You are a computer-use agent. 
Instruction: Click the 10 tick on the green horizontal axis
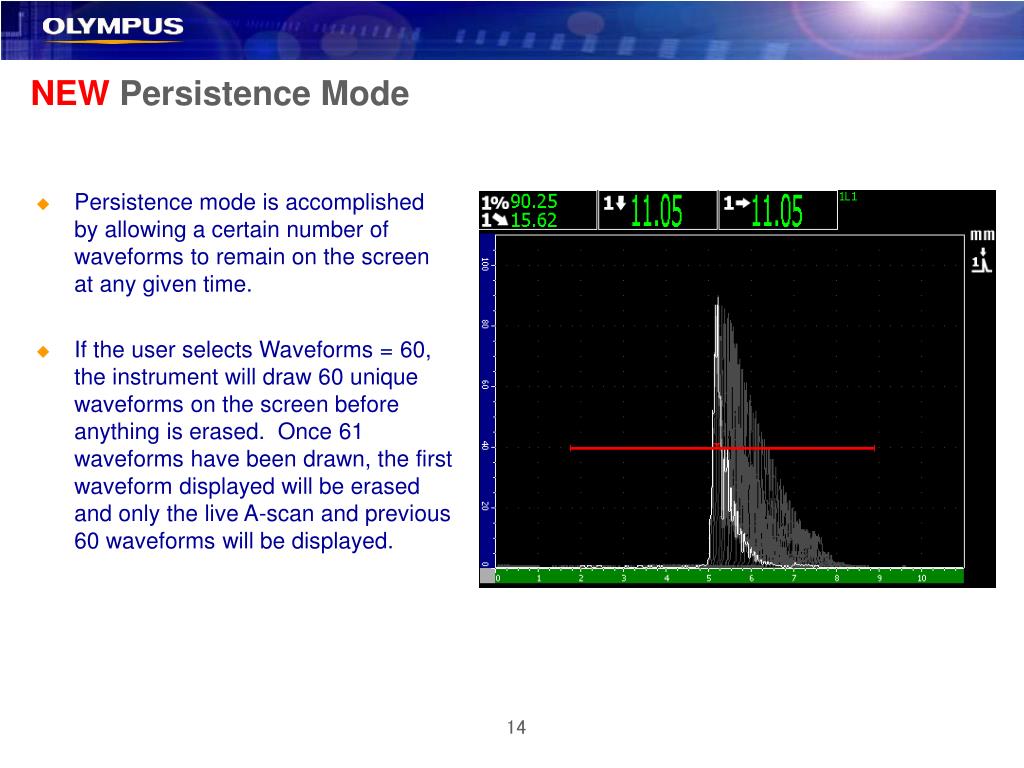[921, 578]
